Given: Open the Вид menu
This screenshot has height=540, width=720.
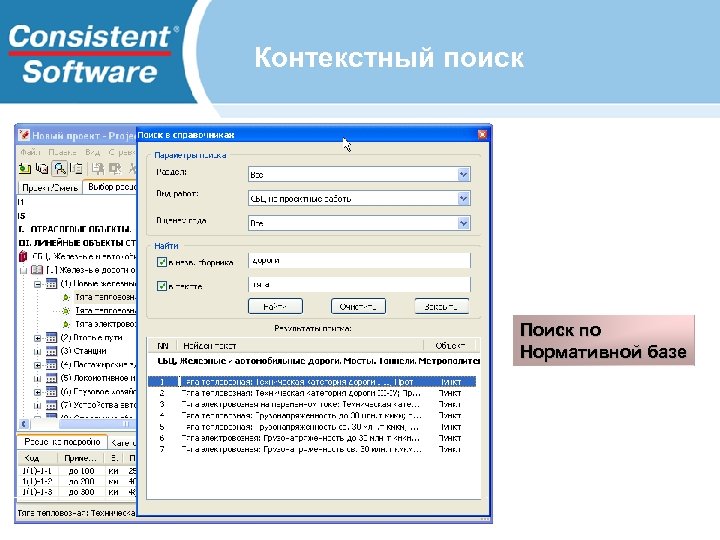Looking at the screenshot, I should 92,152.
